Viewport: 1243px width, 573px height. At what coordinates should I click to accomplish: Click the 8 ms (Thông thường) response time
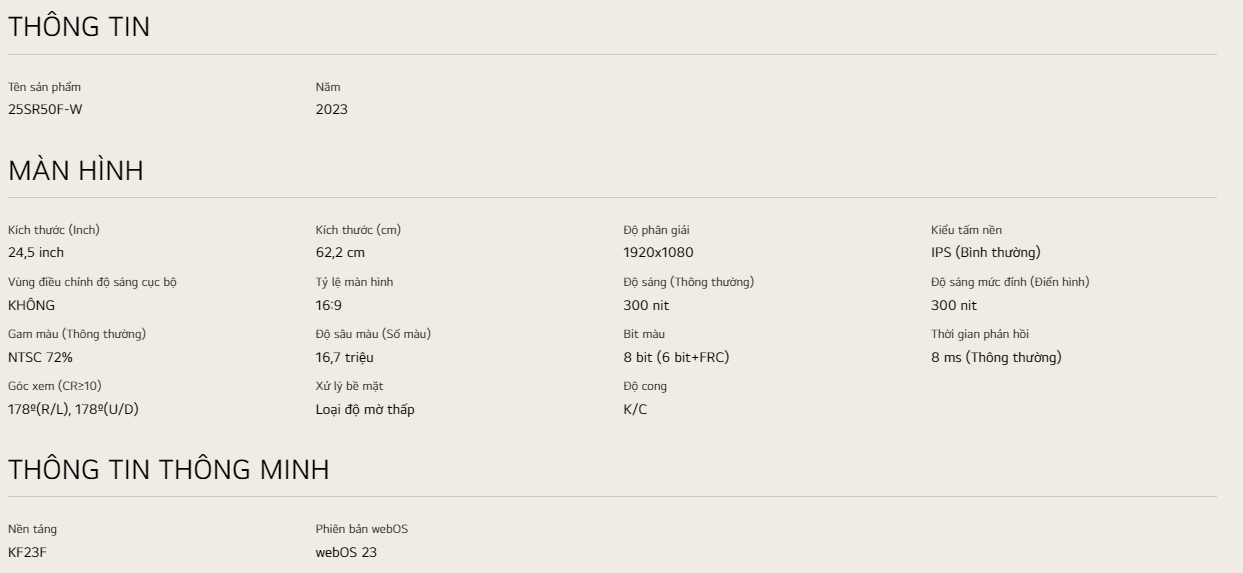click(996, 357)
